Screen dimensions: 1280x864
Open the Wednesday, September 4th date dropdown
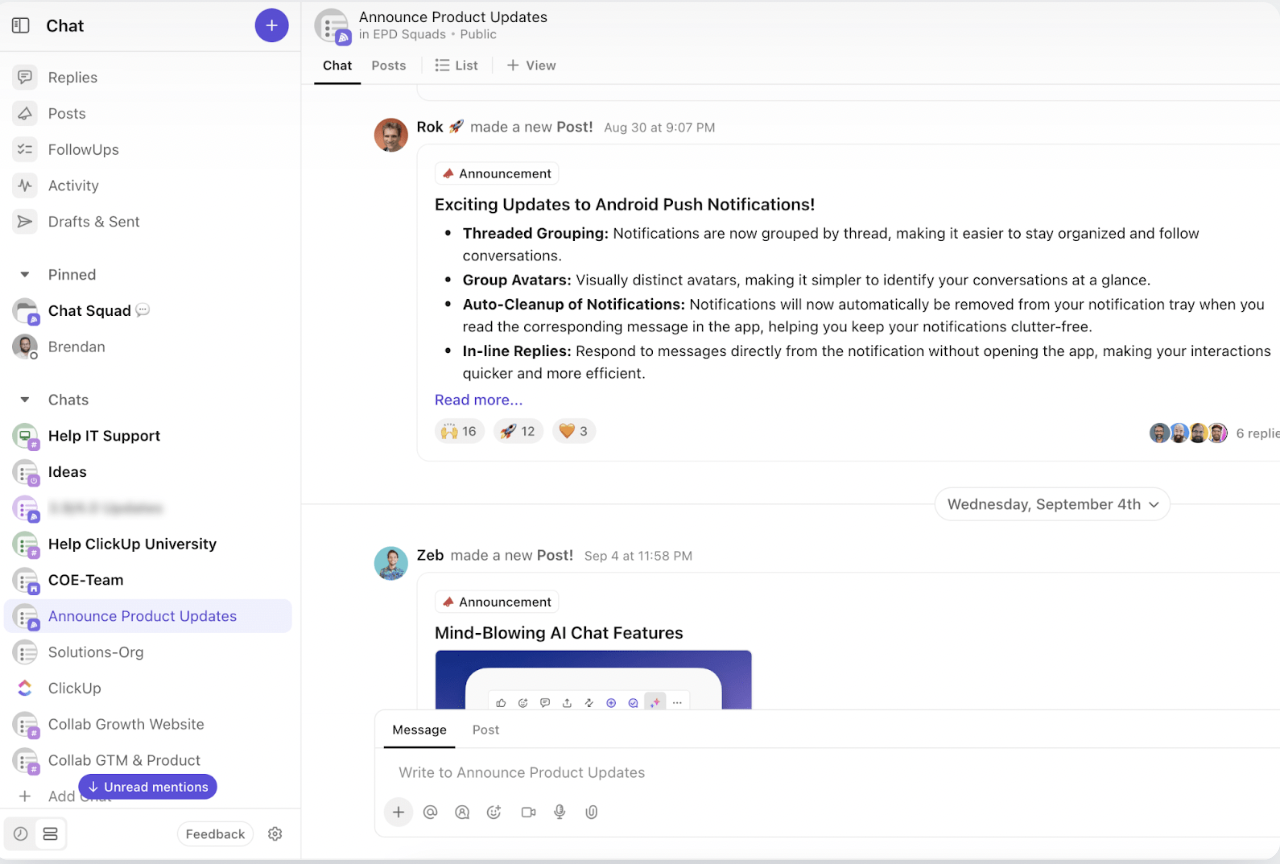(1052, 504)
